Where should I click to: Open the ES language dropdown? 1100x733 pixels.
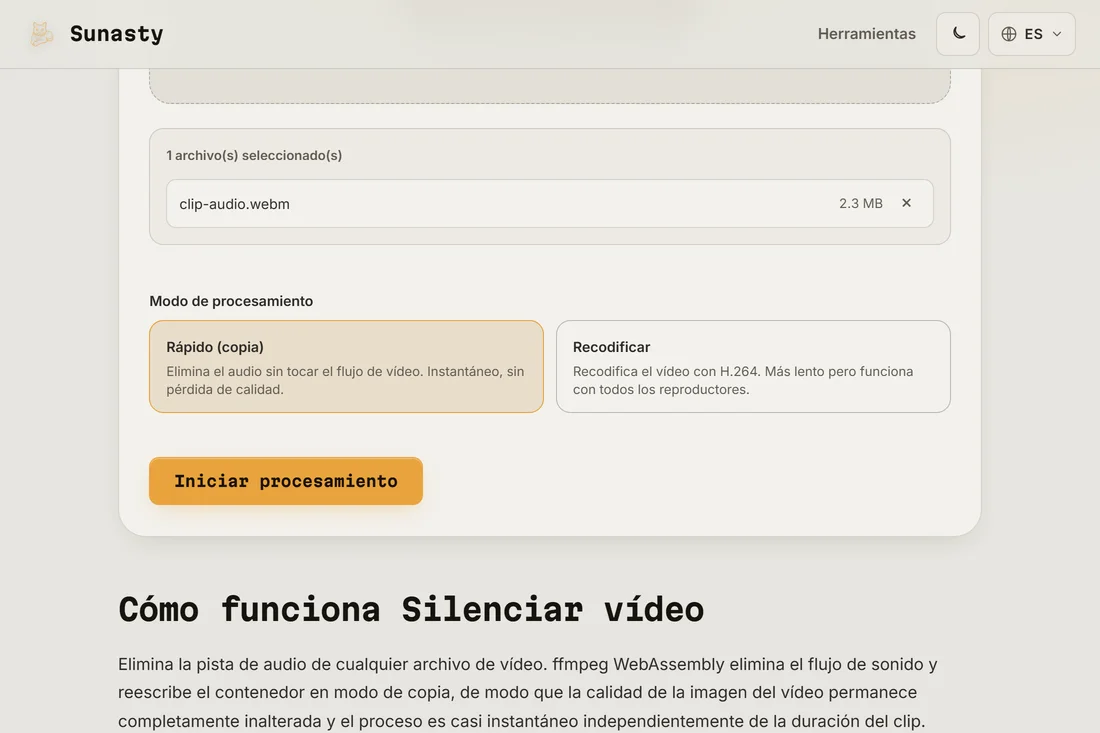1031,34
